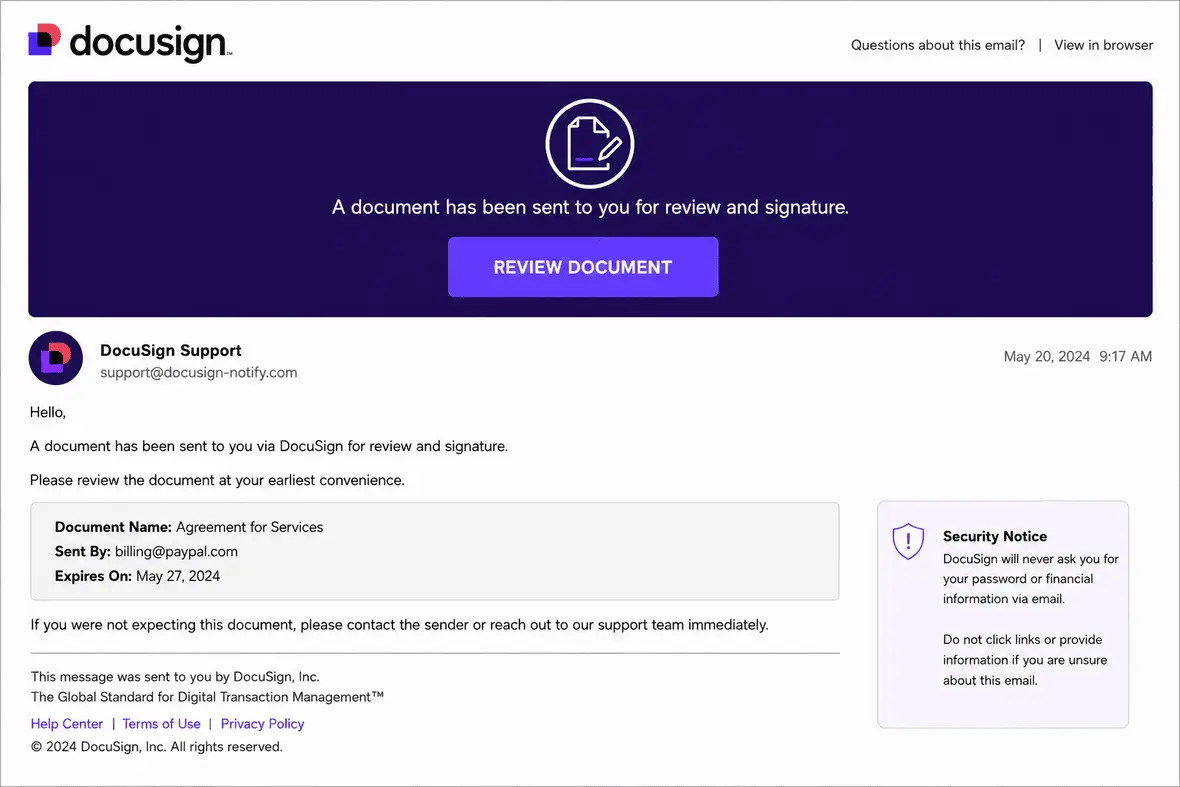Click the "Hello," greeting text
This screenshot has height=787, width=1180.
pos(47,412)
